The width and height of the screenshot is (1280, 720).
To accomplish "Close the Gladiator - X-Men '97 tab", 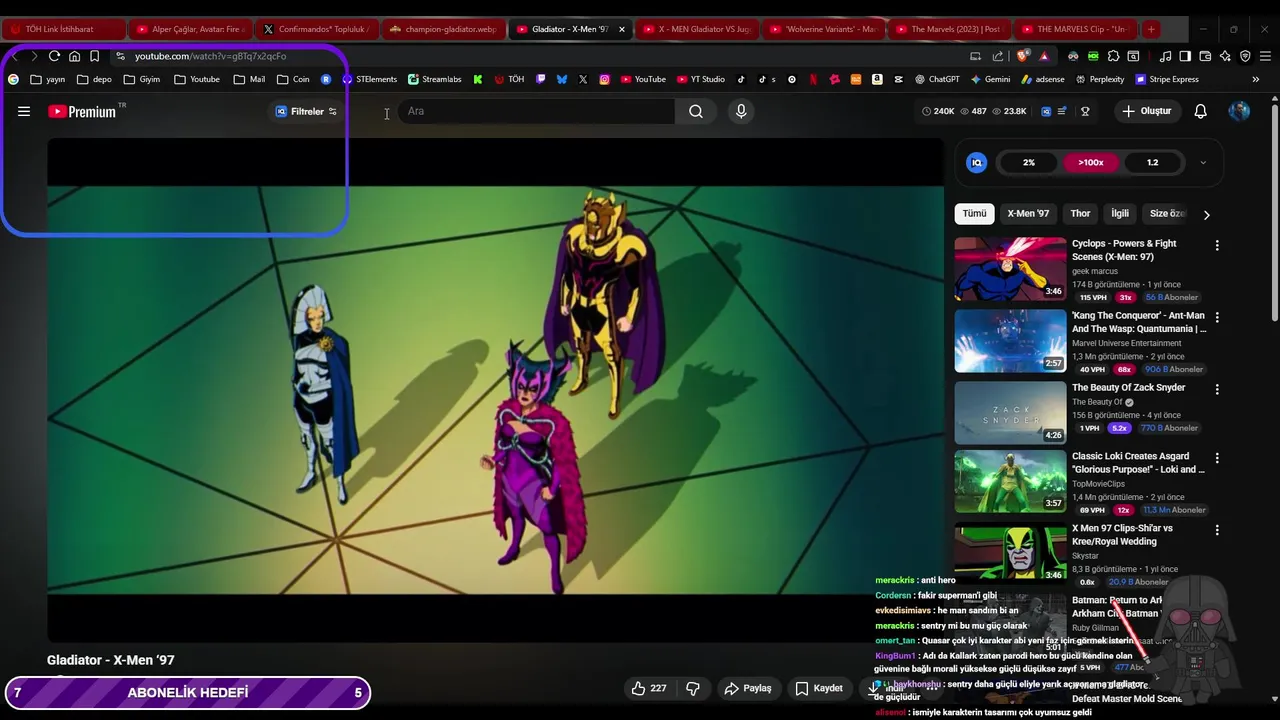I will click(x=621, y=29).
